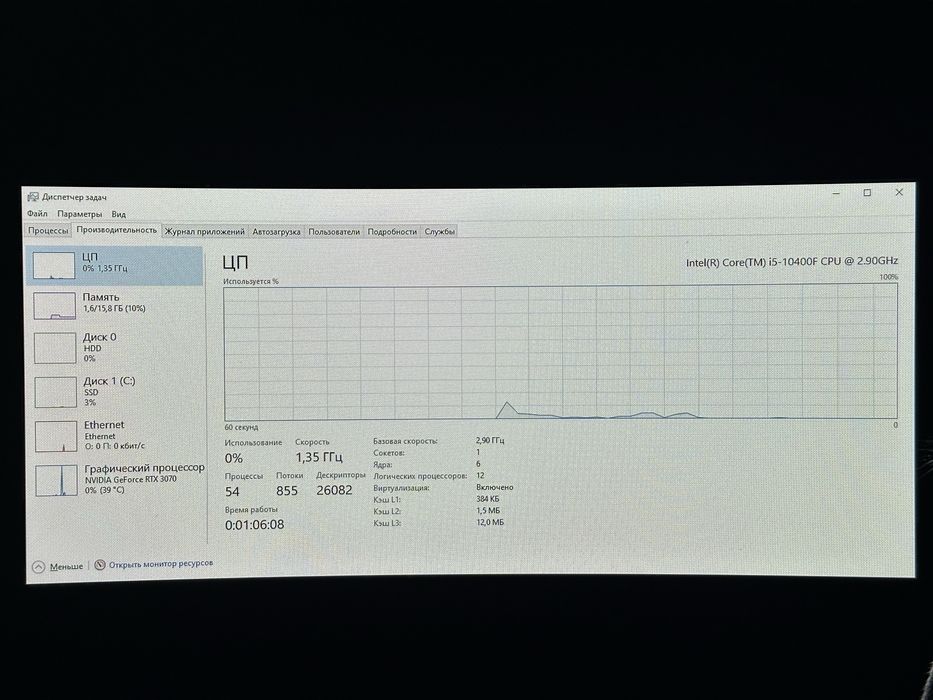Click the CPU usage graph

coord(561,352)
